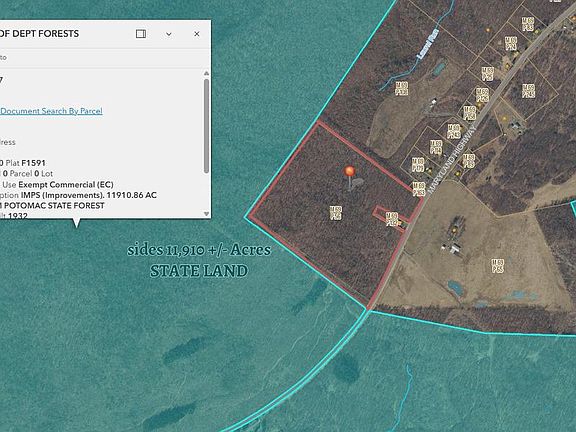Click parcel label in the large open field

point(497,266)
